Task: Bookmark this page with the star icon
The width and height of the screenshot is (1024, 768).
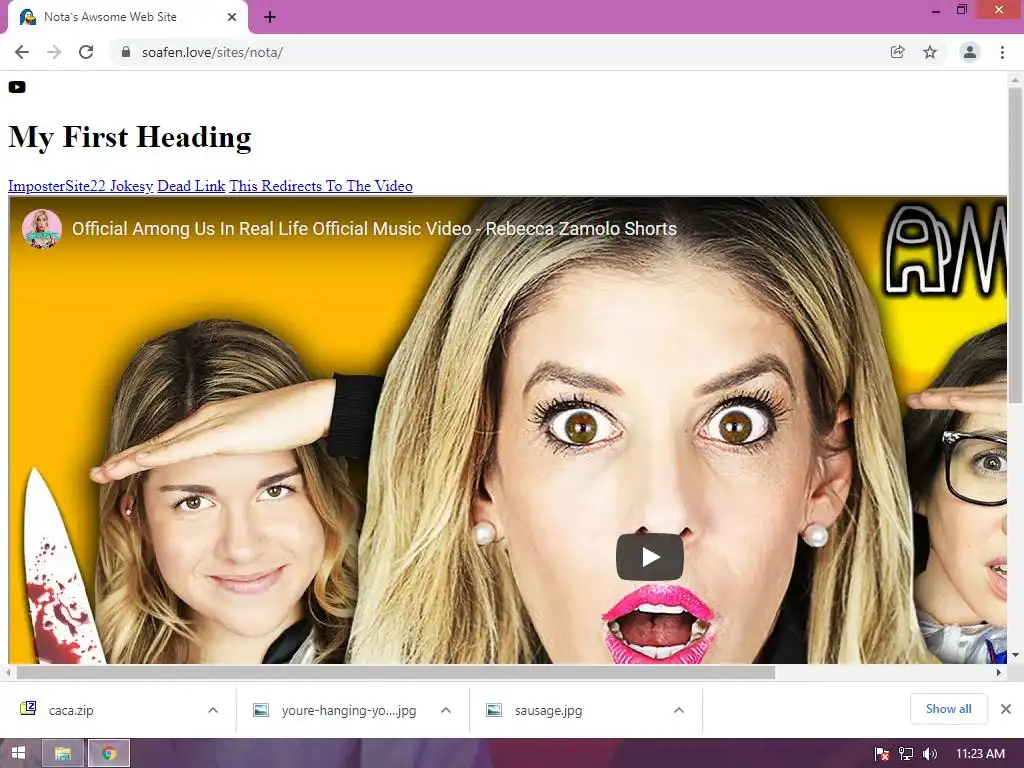Action: (x=930, y=52)
